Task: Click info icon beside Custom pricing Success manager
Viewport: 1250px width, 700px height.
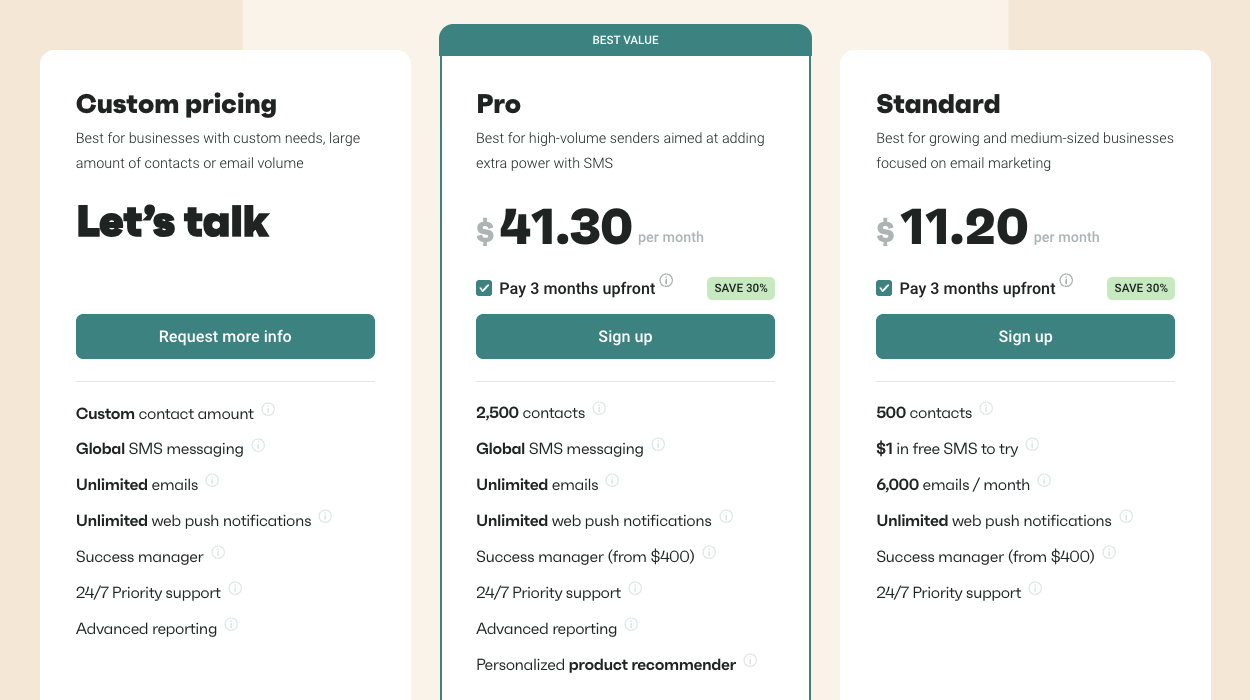Action: pyautogui.click(x=218, y=552)
